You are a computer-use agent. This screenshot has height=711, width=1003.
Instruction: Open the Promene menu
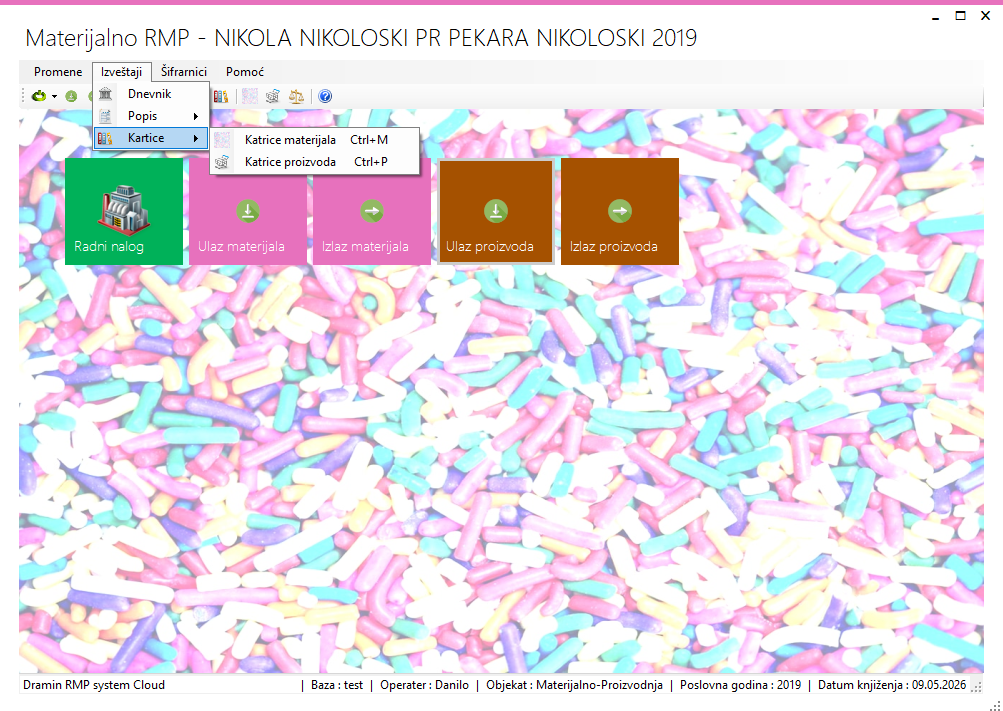58,72
